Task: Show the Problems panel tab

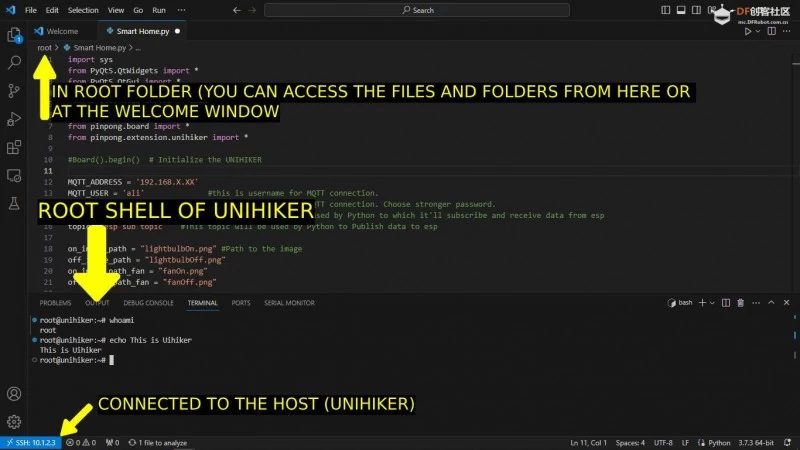Action: pyautogui.click(x=55, y=303)
